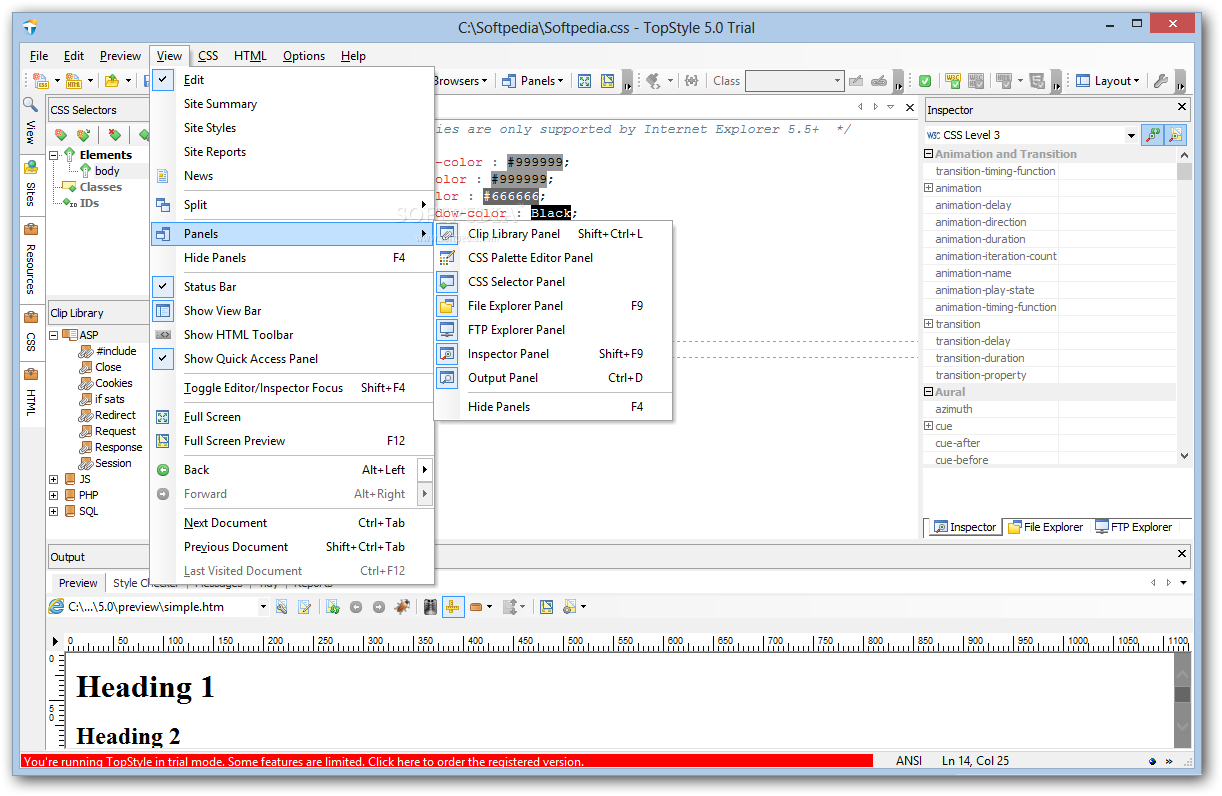Screen dimensions: 1222x796
Task: Close the Output panel
Action: coord(1182,554)
